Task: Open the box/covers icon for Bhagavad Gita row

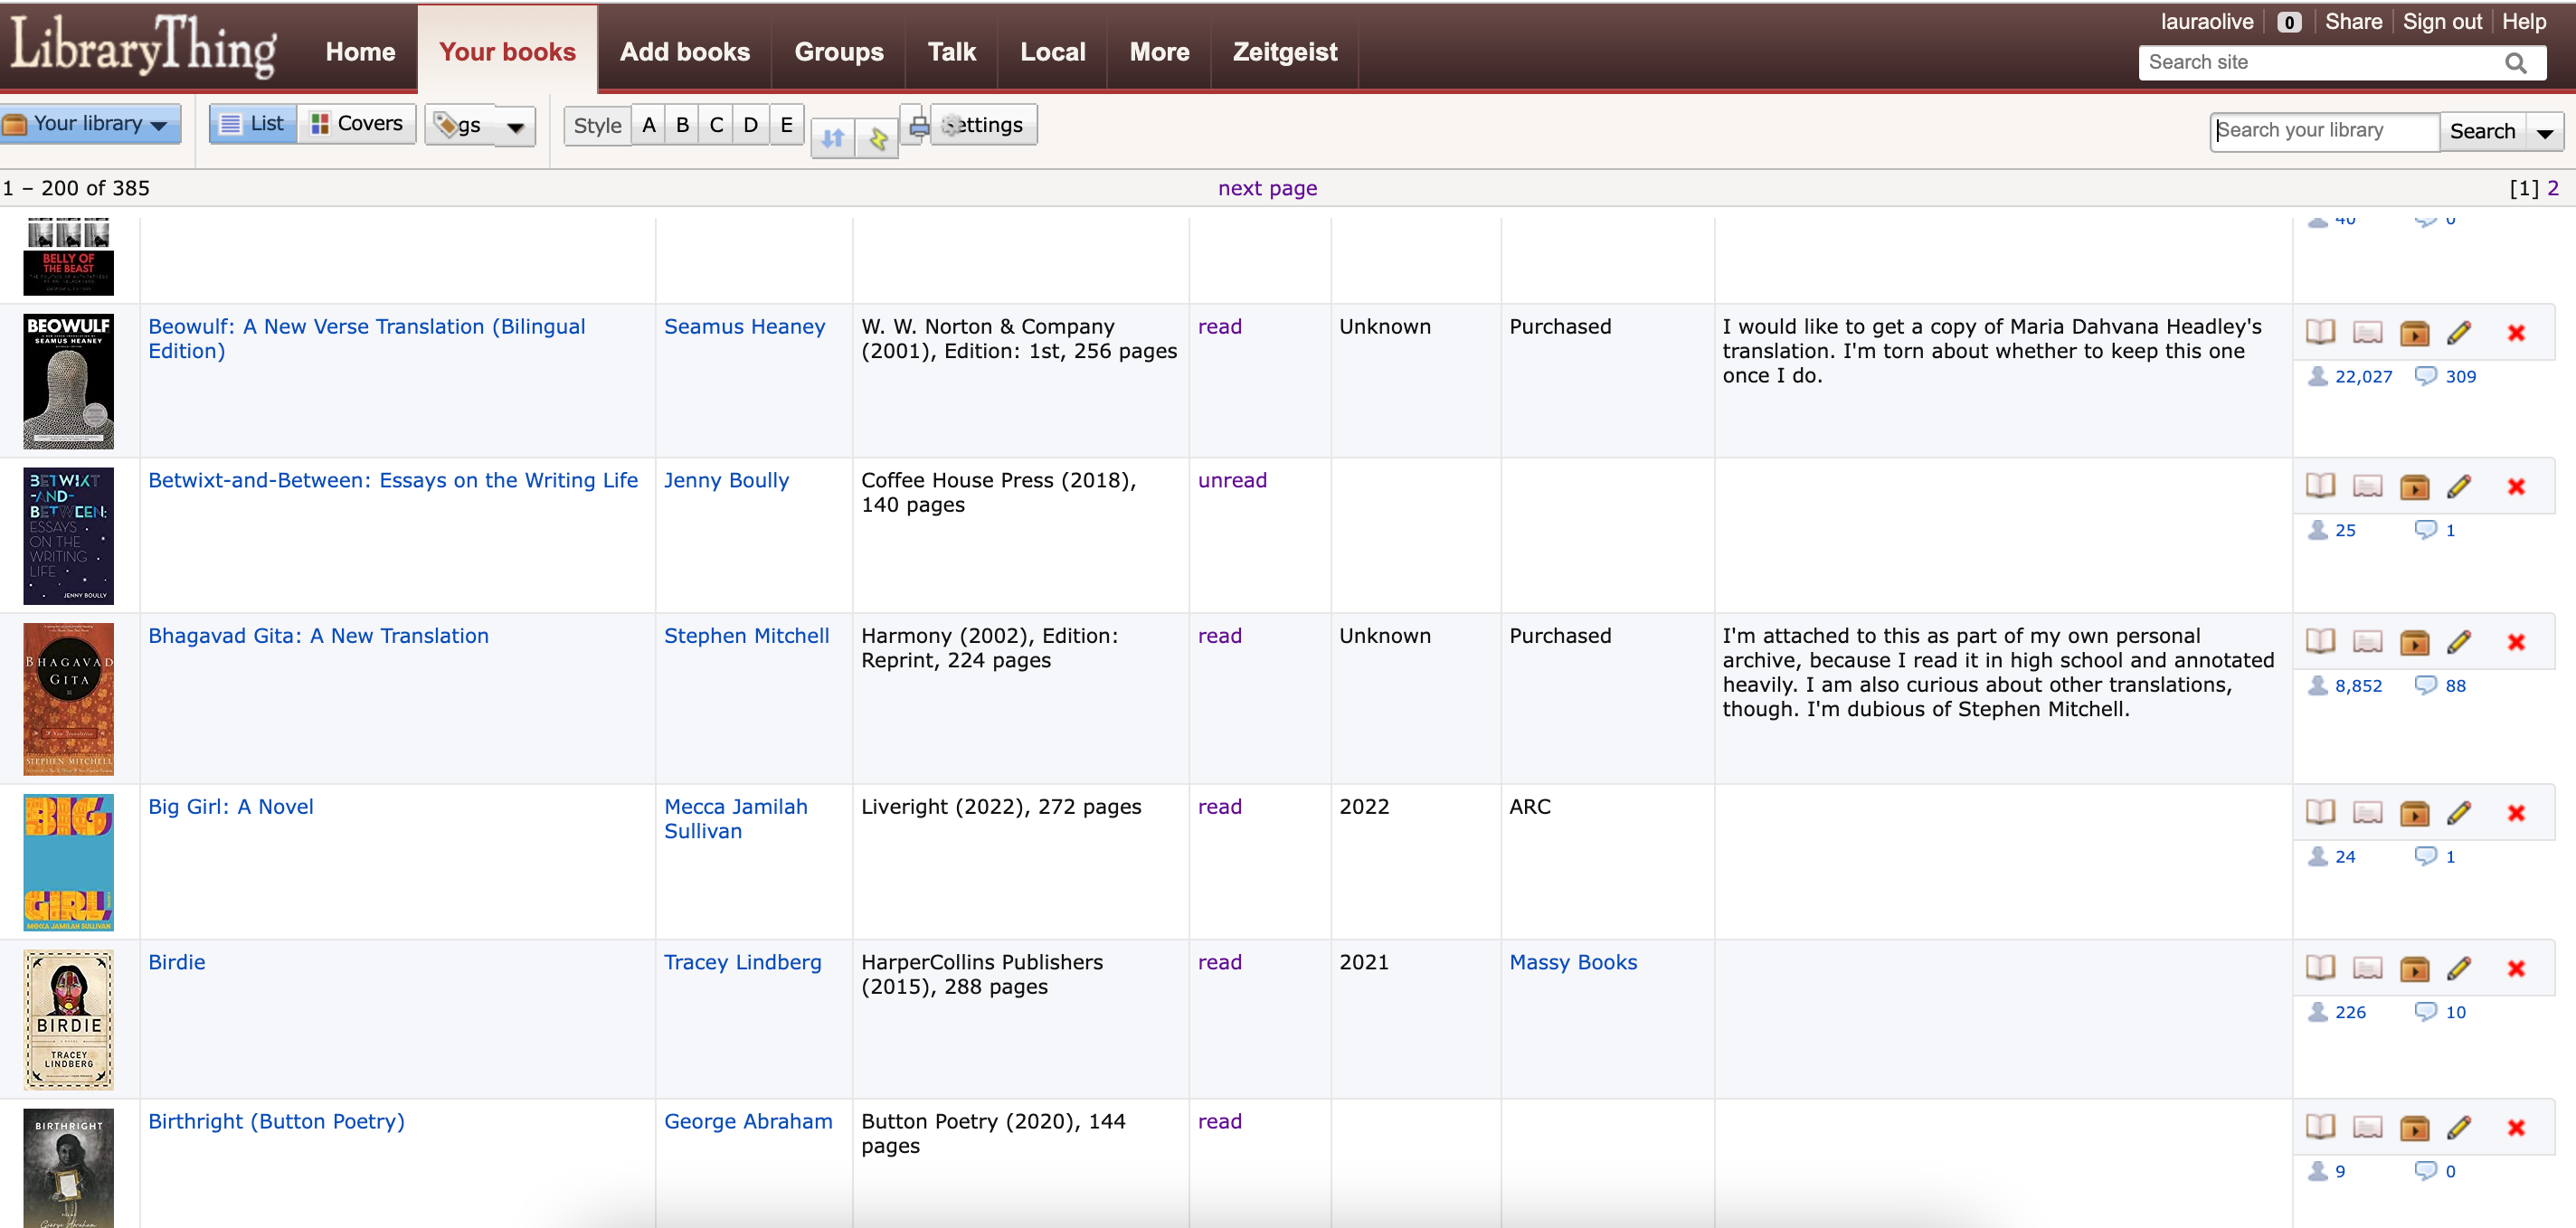Action: tap(2415, 643)
